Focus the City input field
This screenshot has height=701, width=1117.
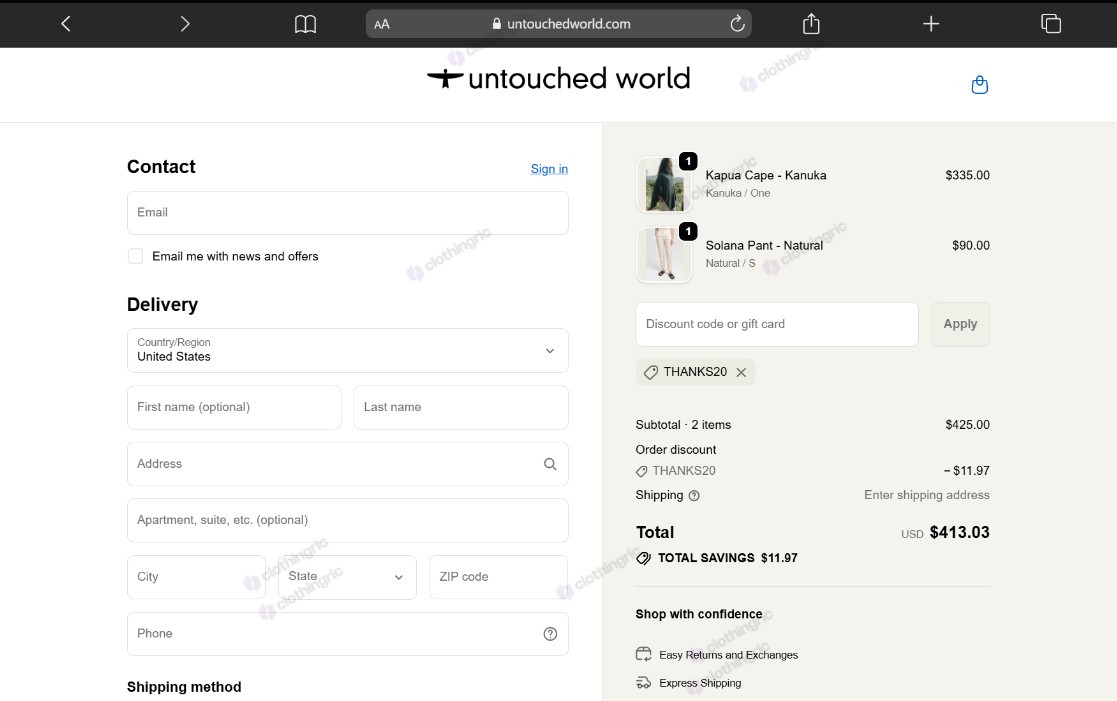[197, 577]
